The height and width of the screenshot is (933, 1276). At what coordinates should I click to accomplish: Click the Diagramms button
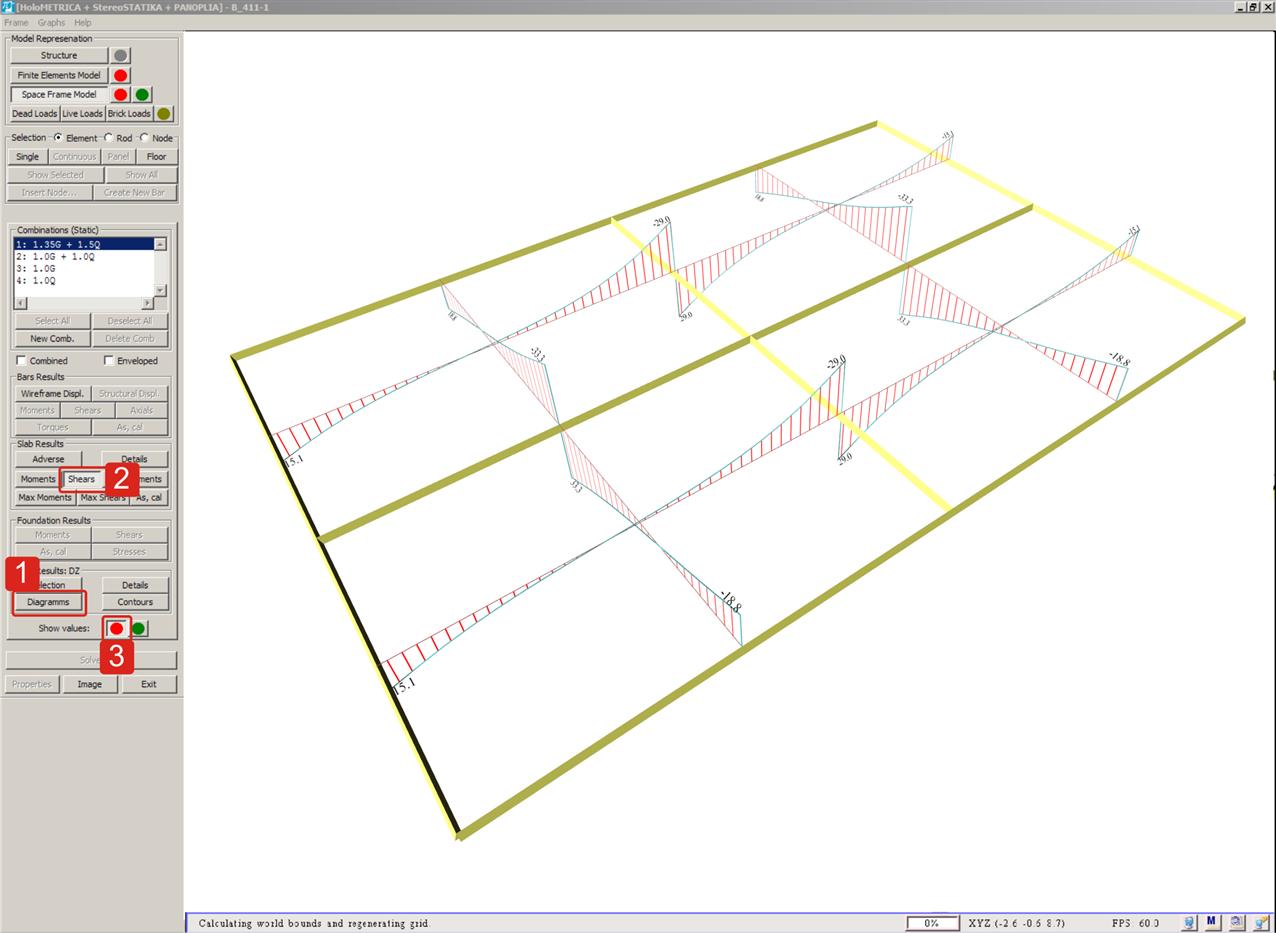pyautogui.click(x=49, y=602)
